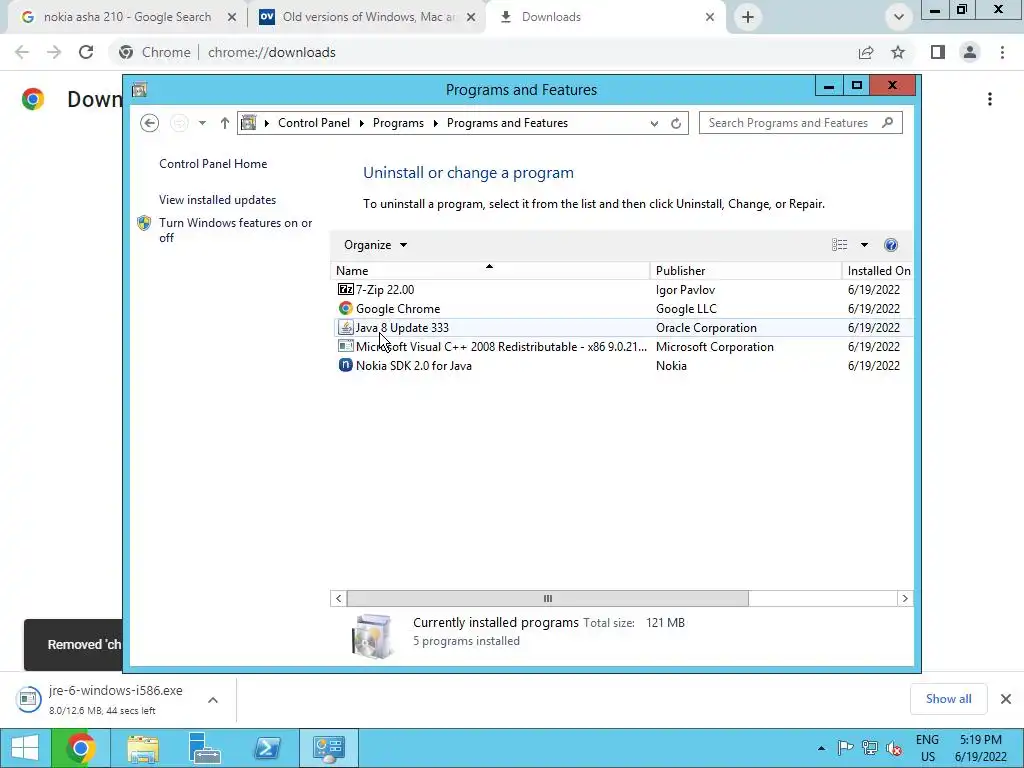
Task: Reload the Chrome downloads page
Action: (x=86, y=52)
